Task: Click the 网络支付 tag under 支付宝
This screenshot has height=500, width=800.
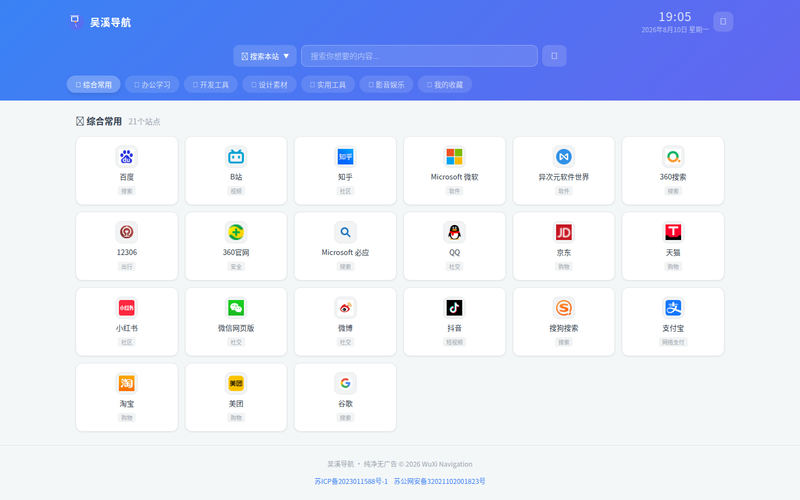Action: point(673,342)
